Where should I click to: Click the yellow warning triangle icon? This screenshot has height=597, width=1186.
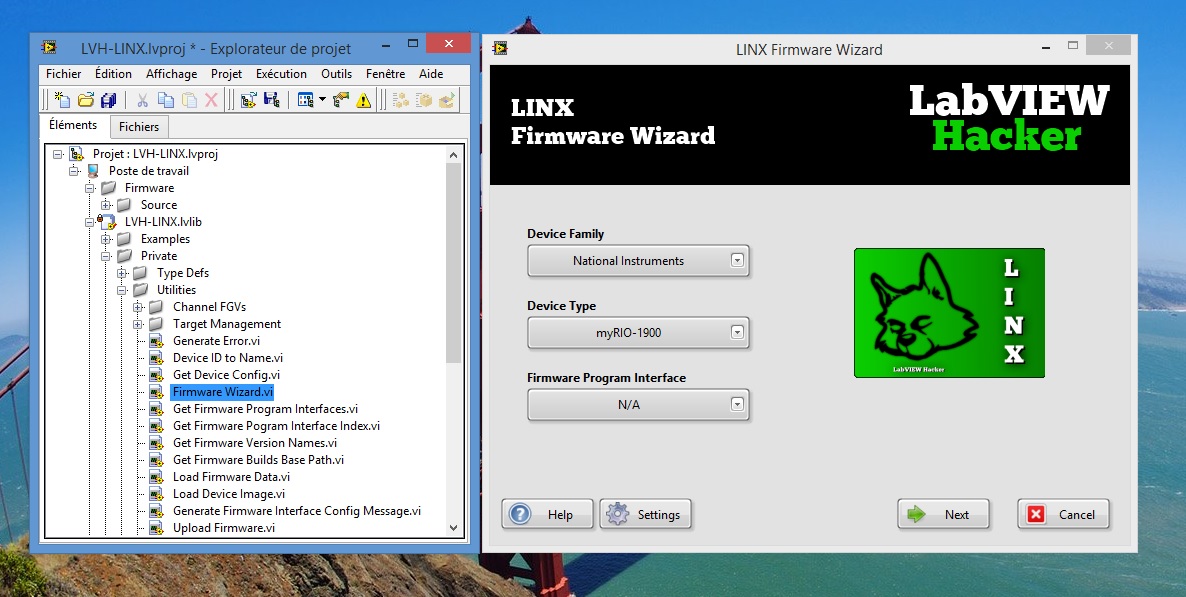tap(364, 99)
